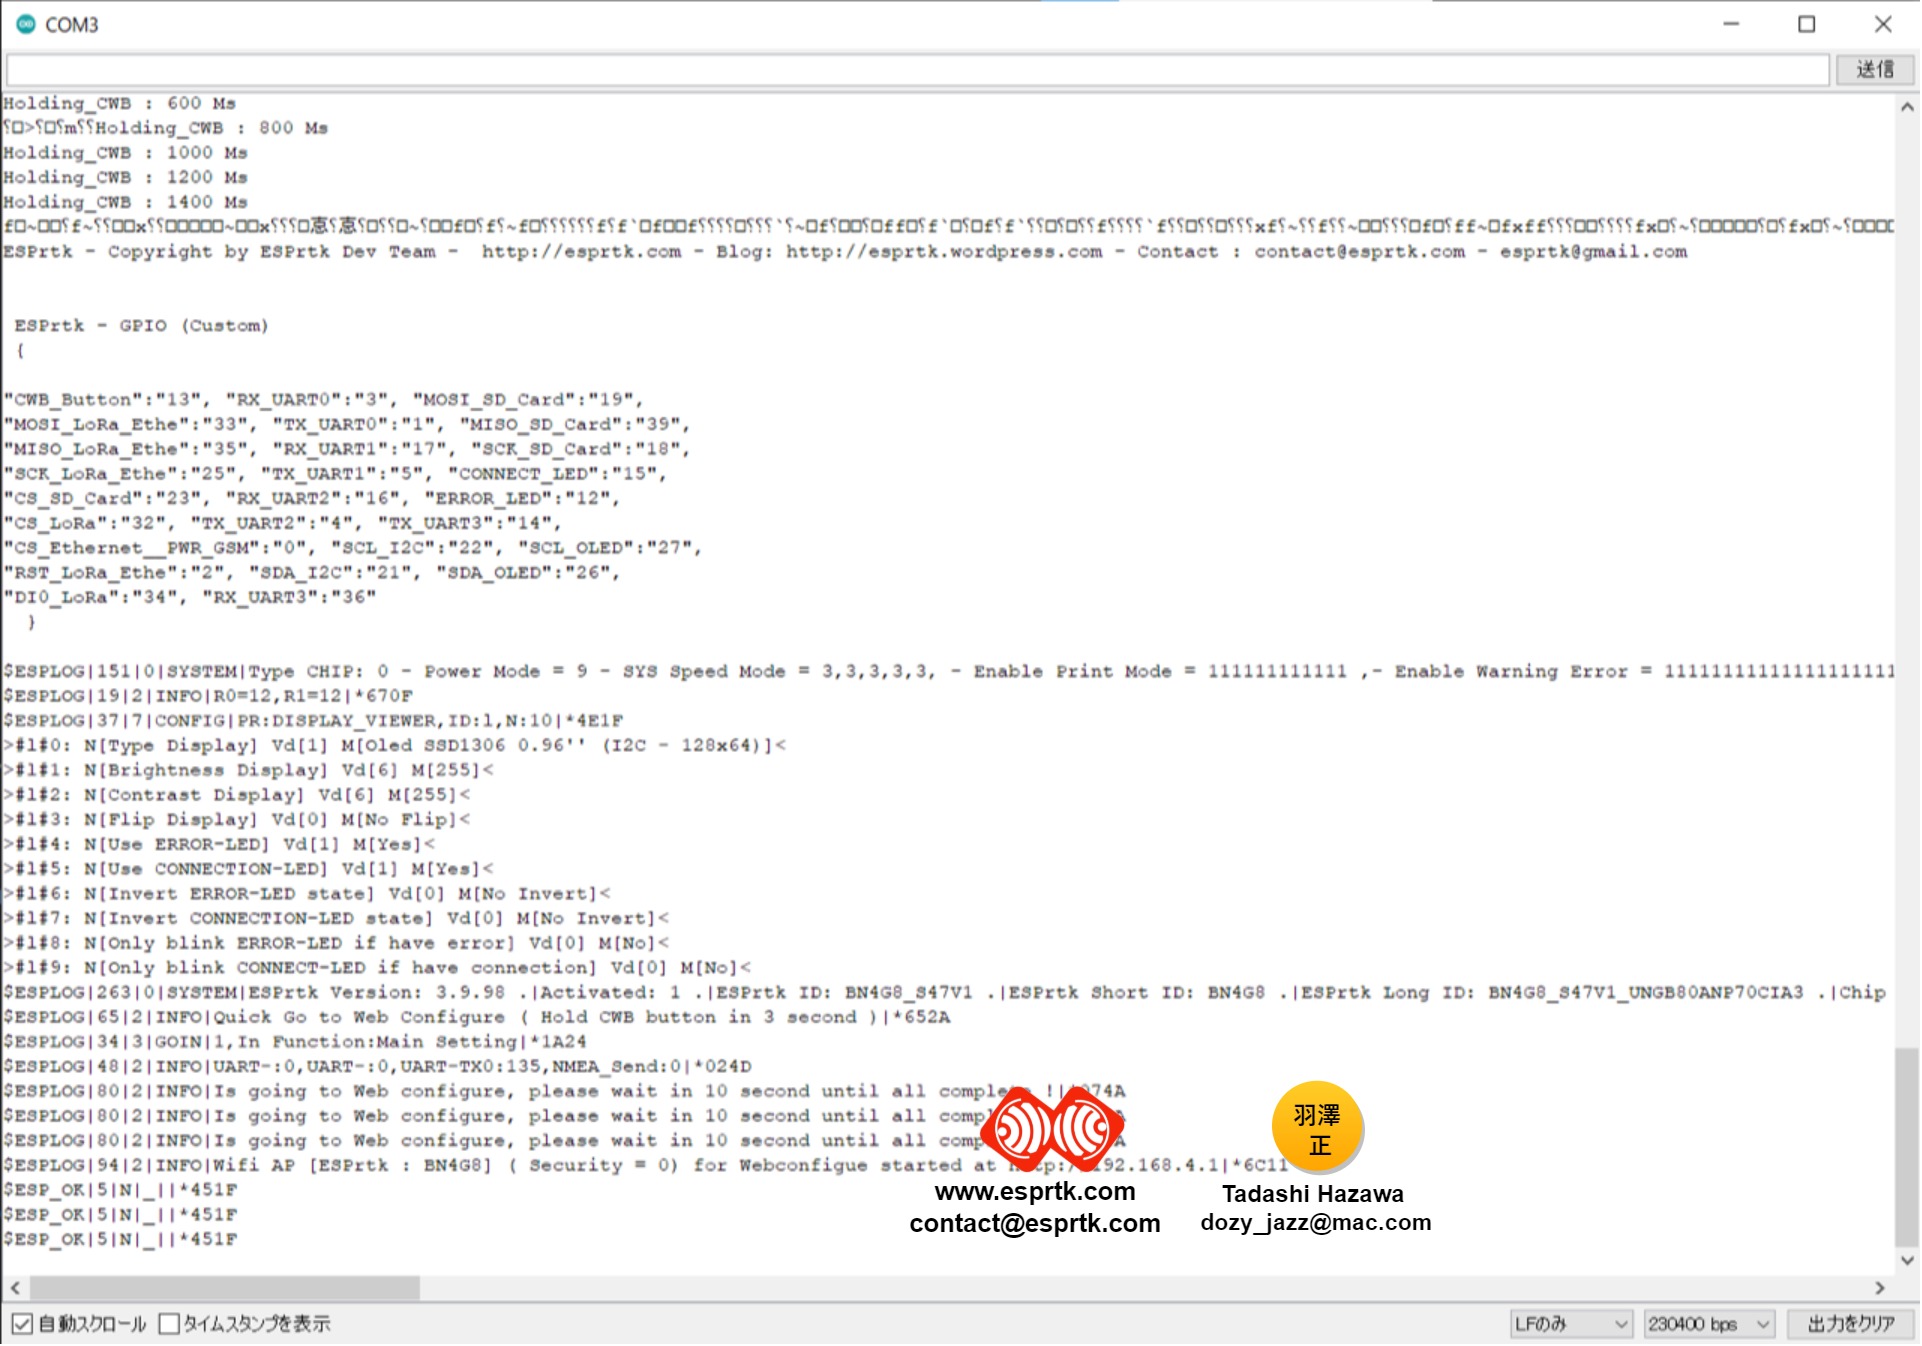Click the 出力をクリア clear output button
This screenshot has width=1922, height=1346.
click(1851, 1325)
